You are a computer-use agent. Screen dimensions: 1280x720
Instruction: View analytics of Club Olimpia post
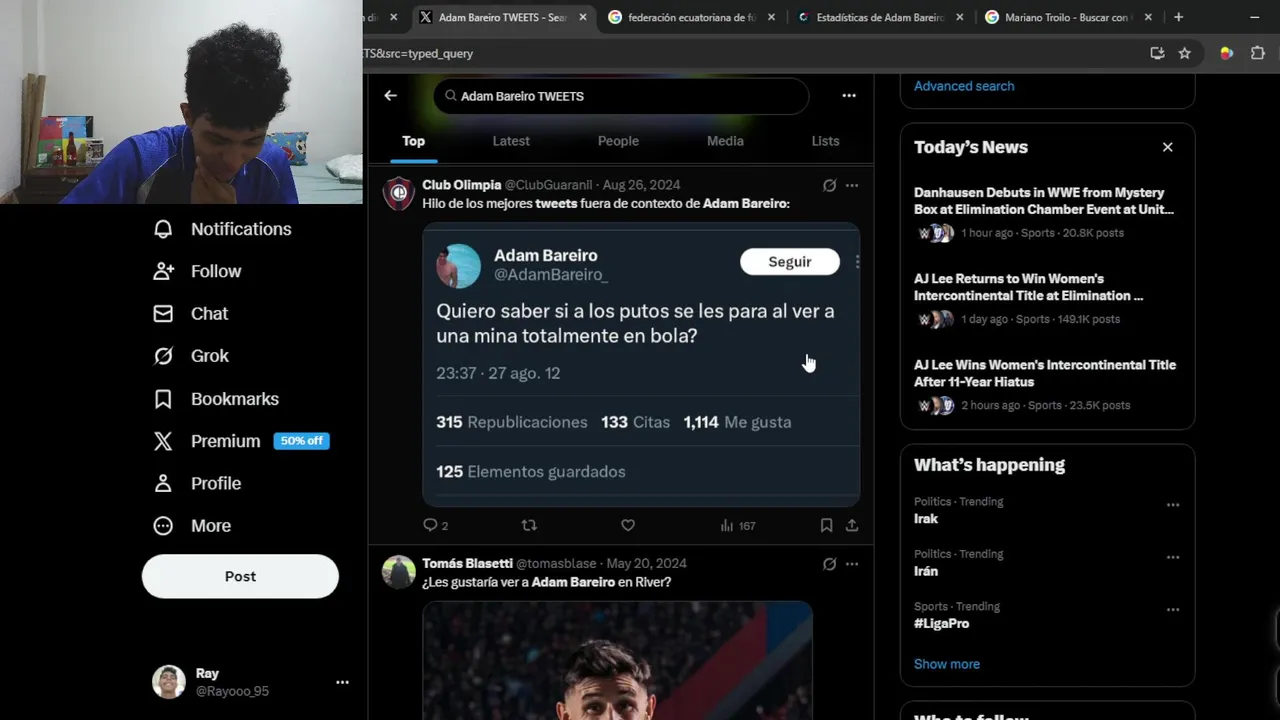pos(738,525)
